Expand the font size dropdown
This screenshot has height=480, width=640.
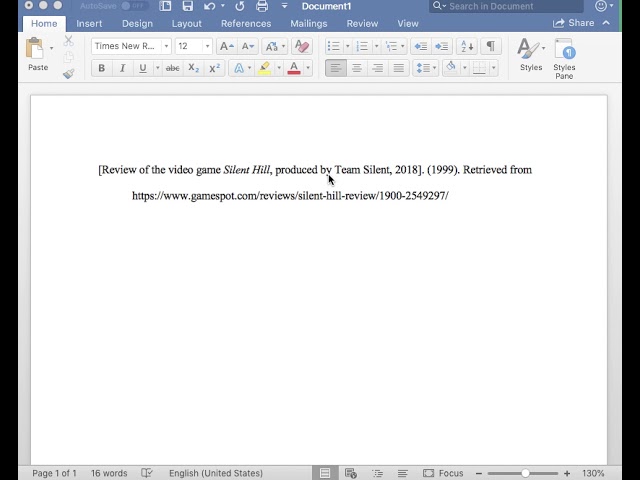click(207, 46)
